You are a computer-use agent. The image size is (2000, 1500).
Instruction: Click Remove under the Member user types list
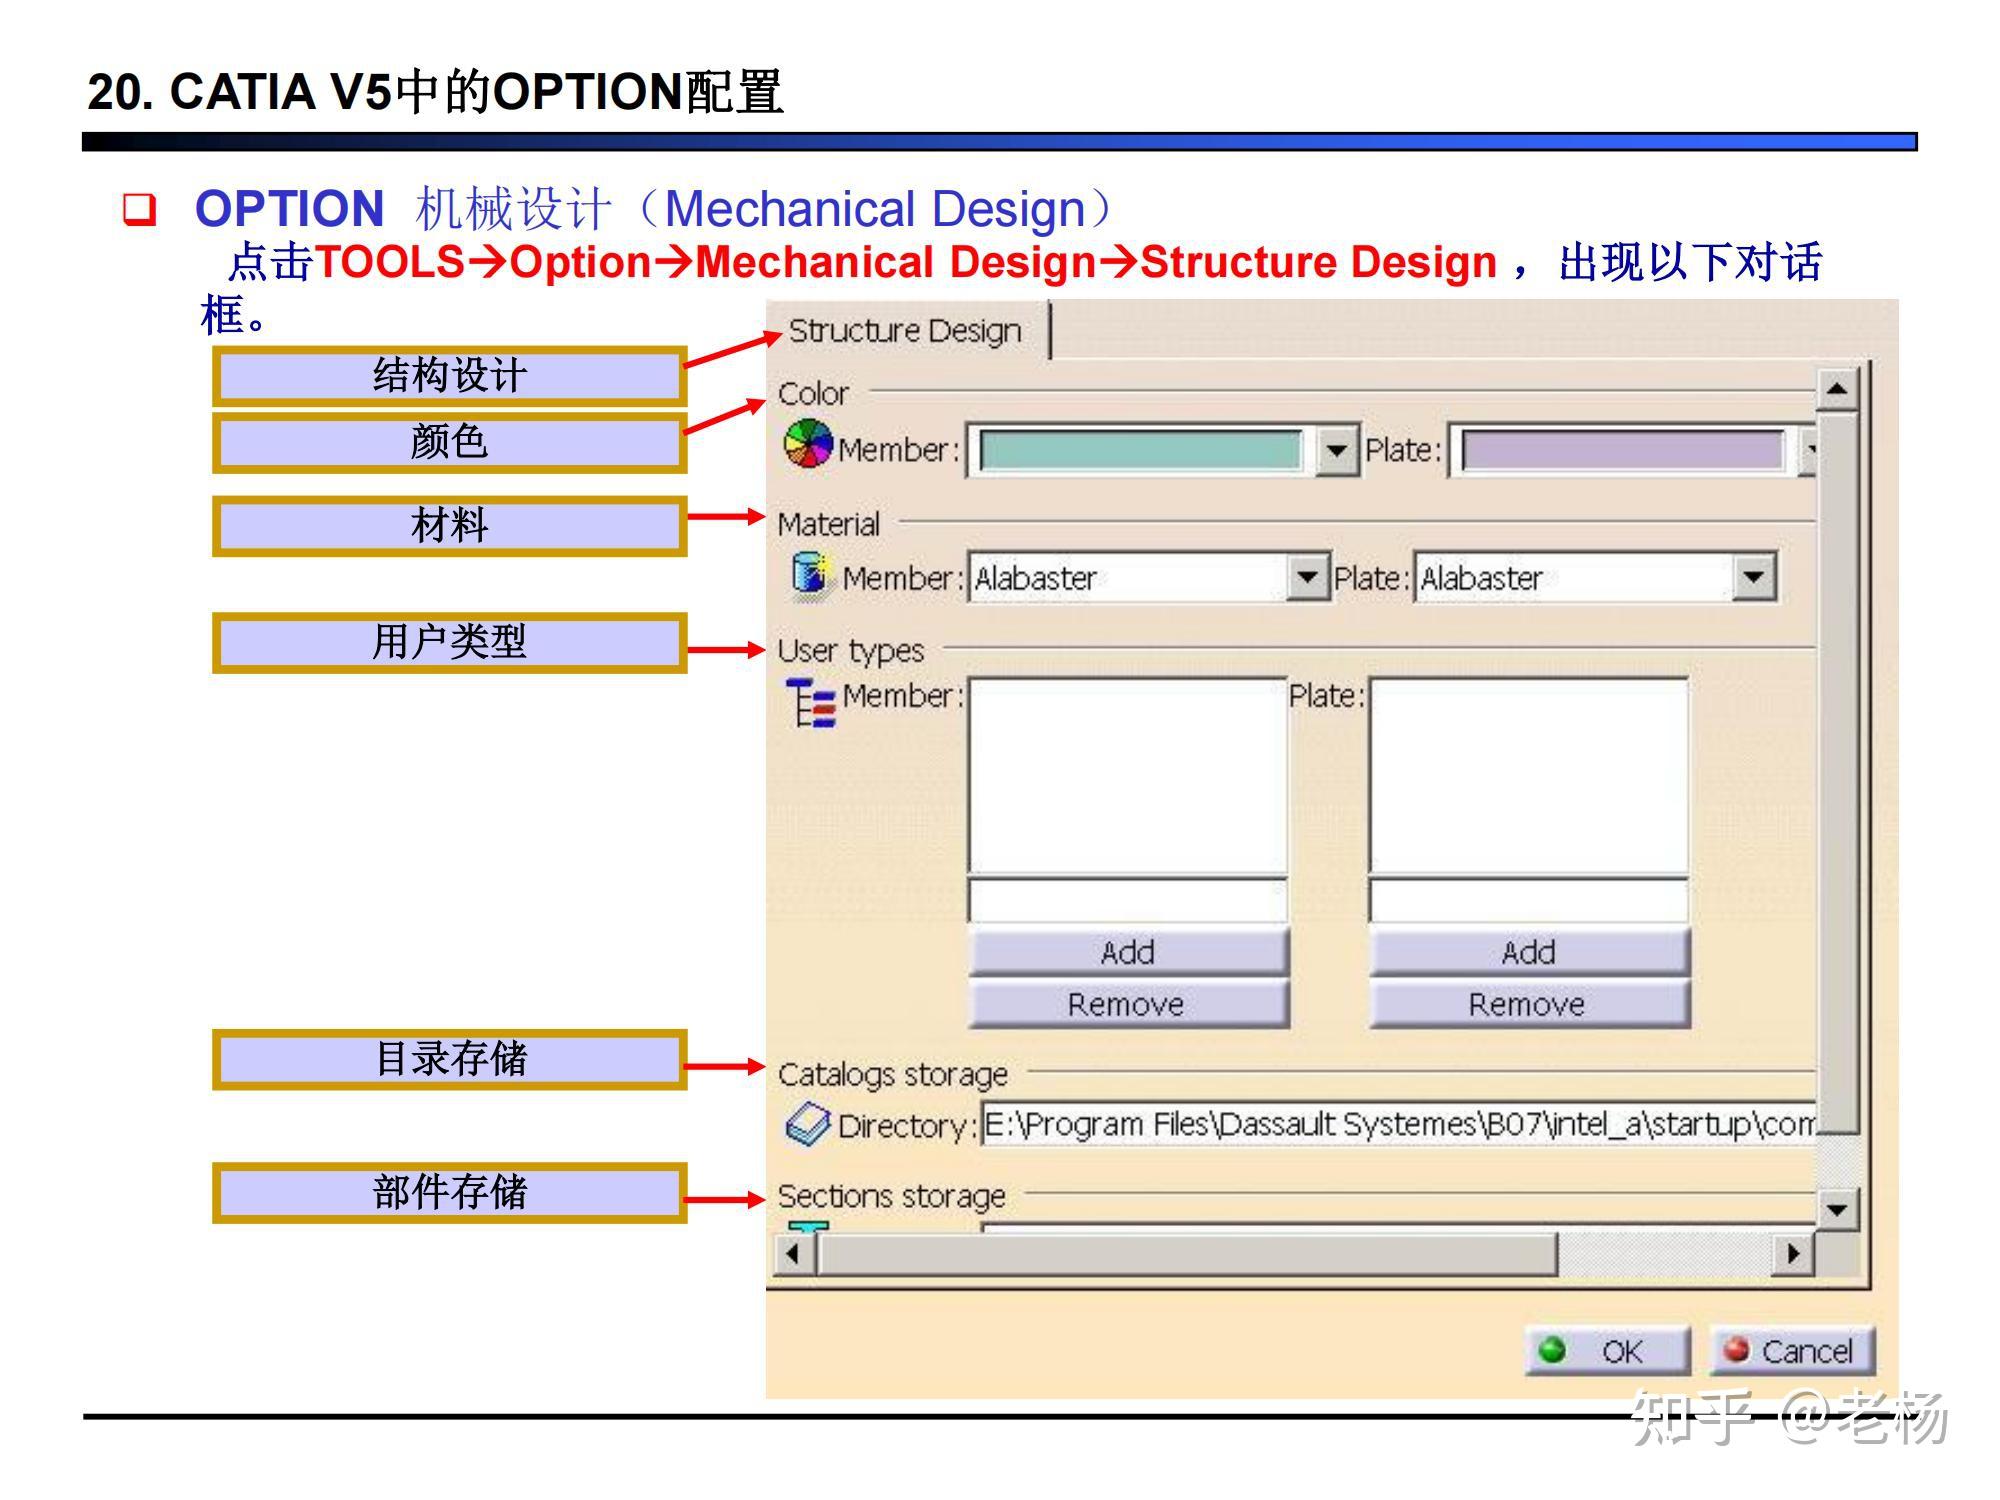pyautogui.click(x=1128, y=1004)
